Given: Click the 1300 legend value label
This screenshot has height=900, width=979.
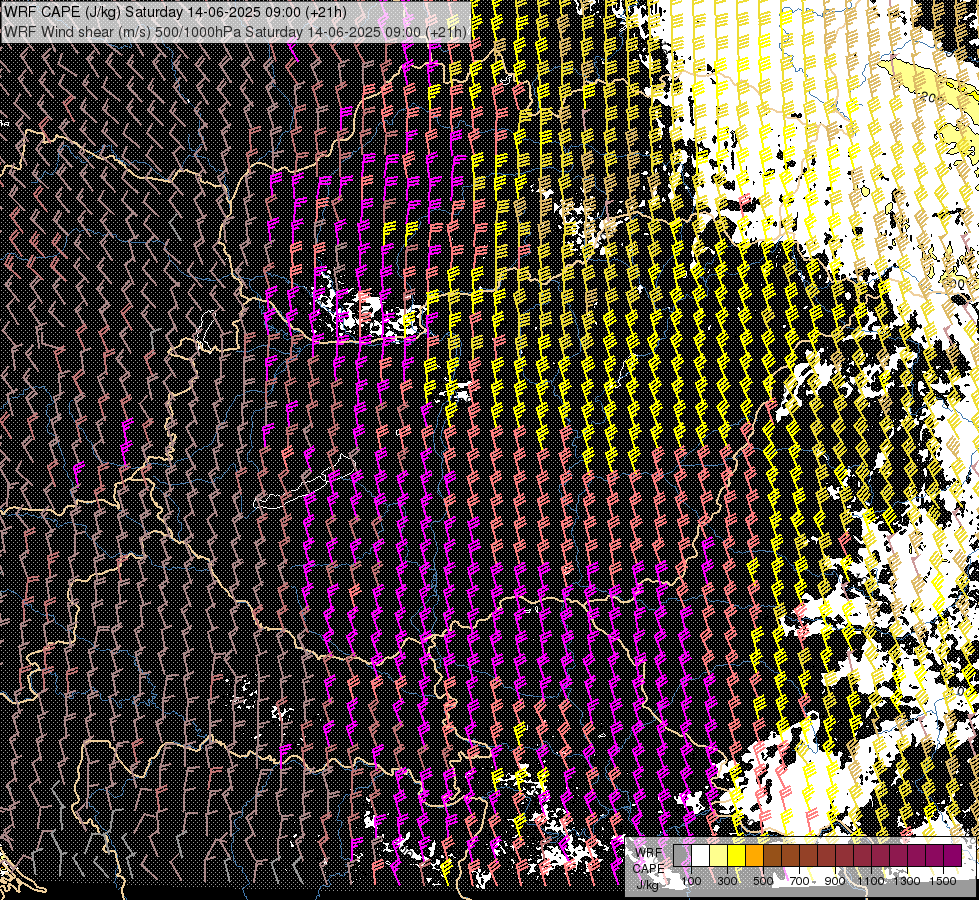Looking at the screenshot, I should point(907,881).
